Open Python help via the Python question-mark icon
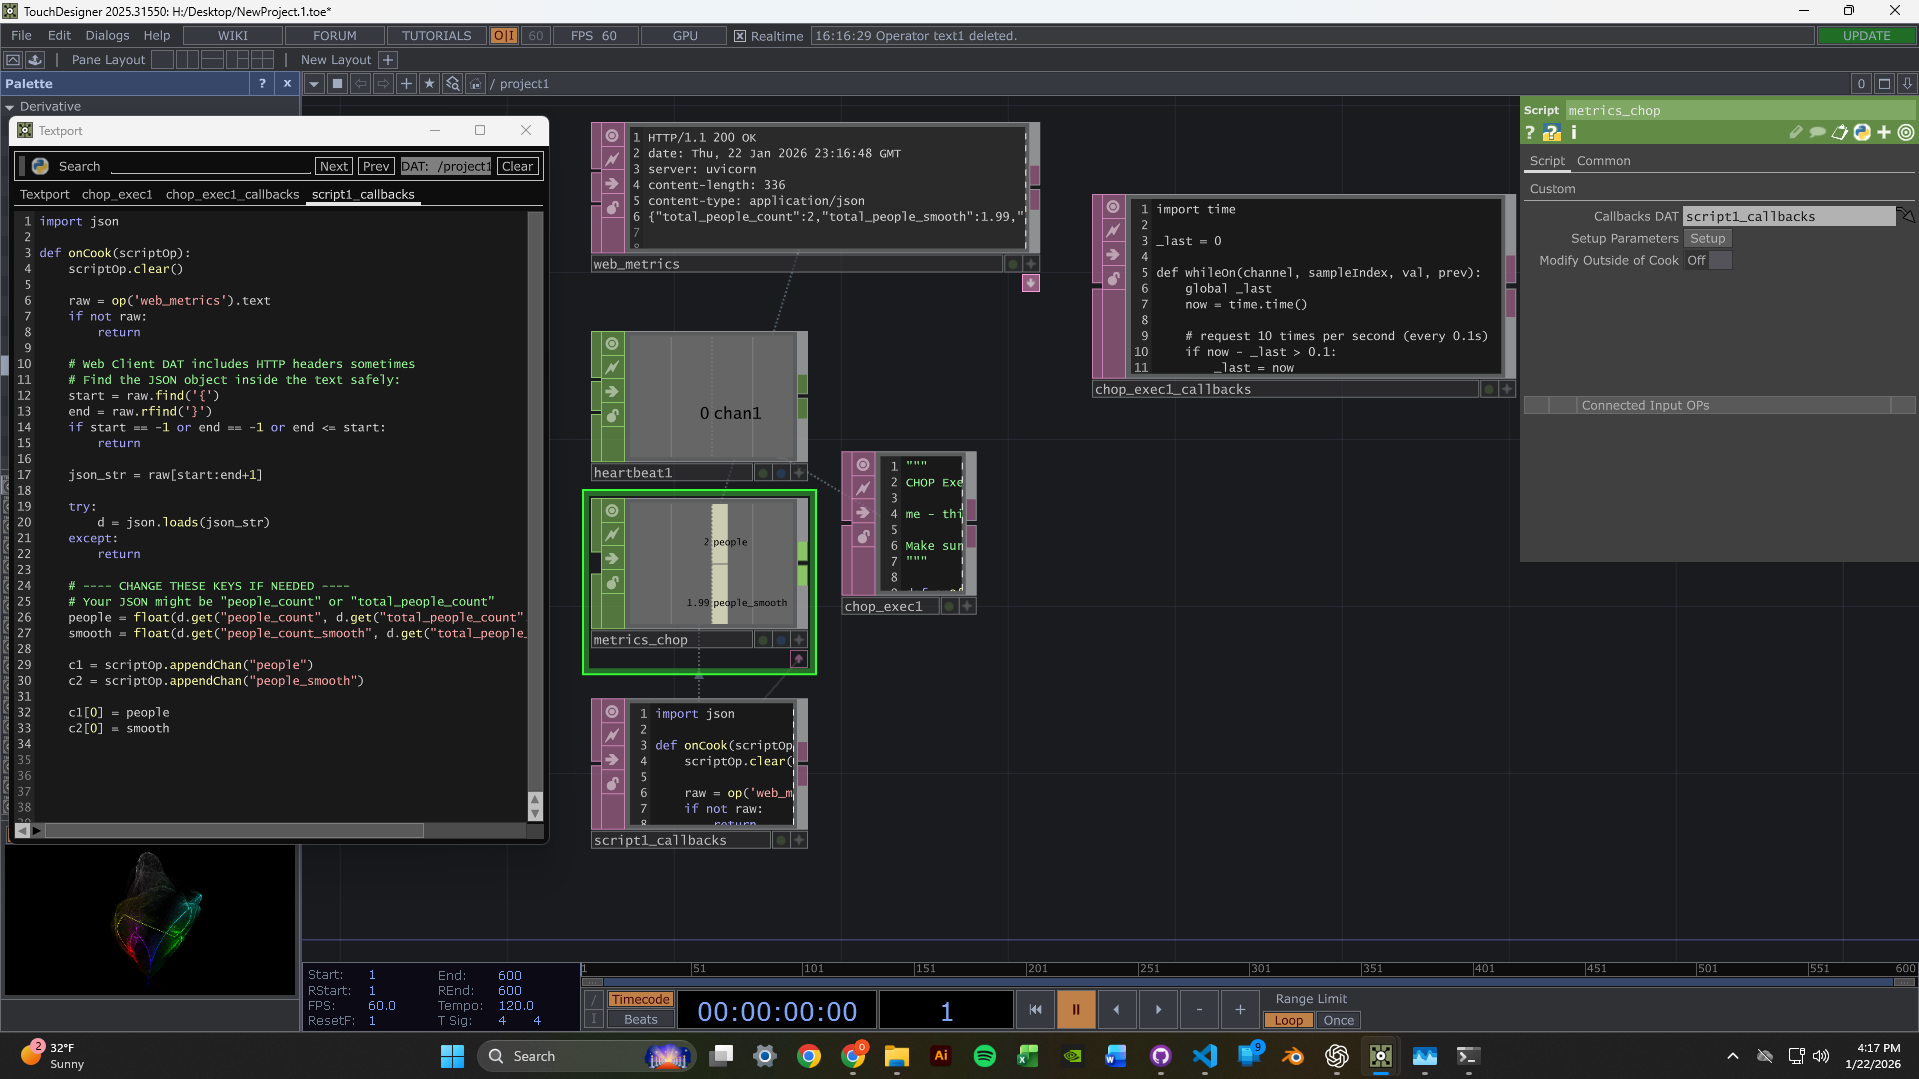Screen dimensions: 1919x1079 [x=1550, y=132]
